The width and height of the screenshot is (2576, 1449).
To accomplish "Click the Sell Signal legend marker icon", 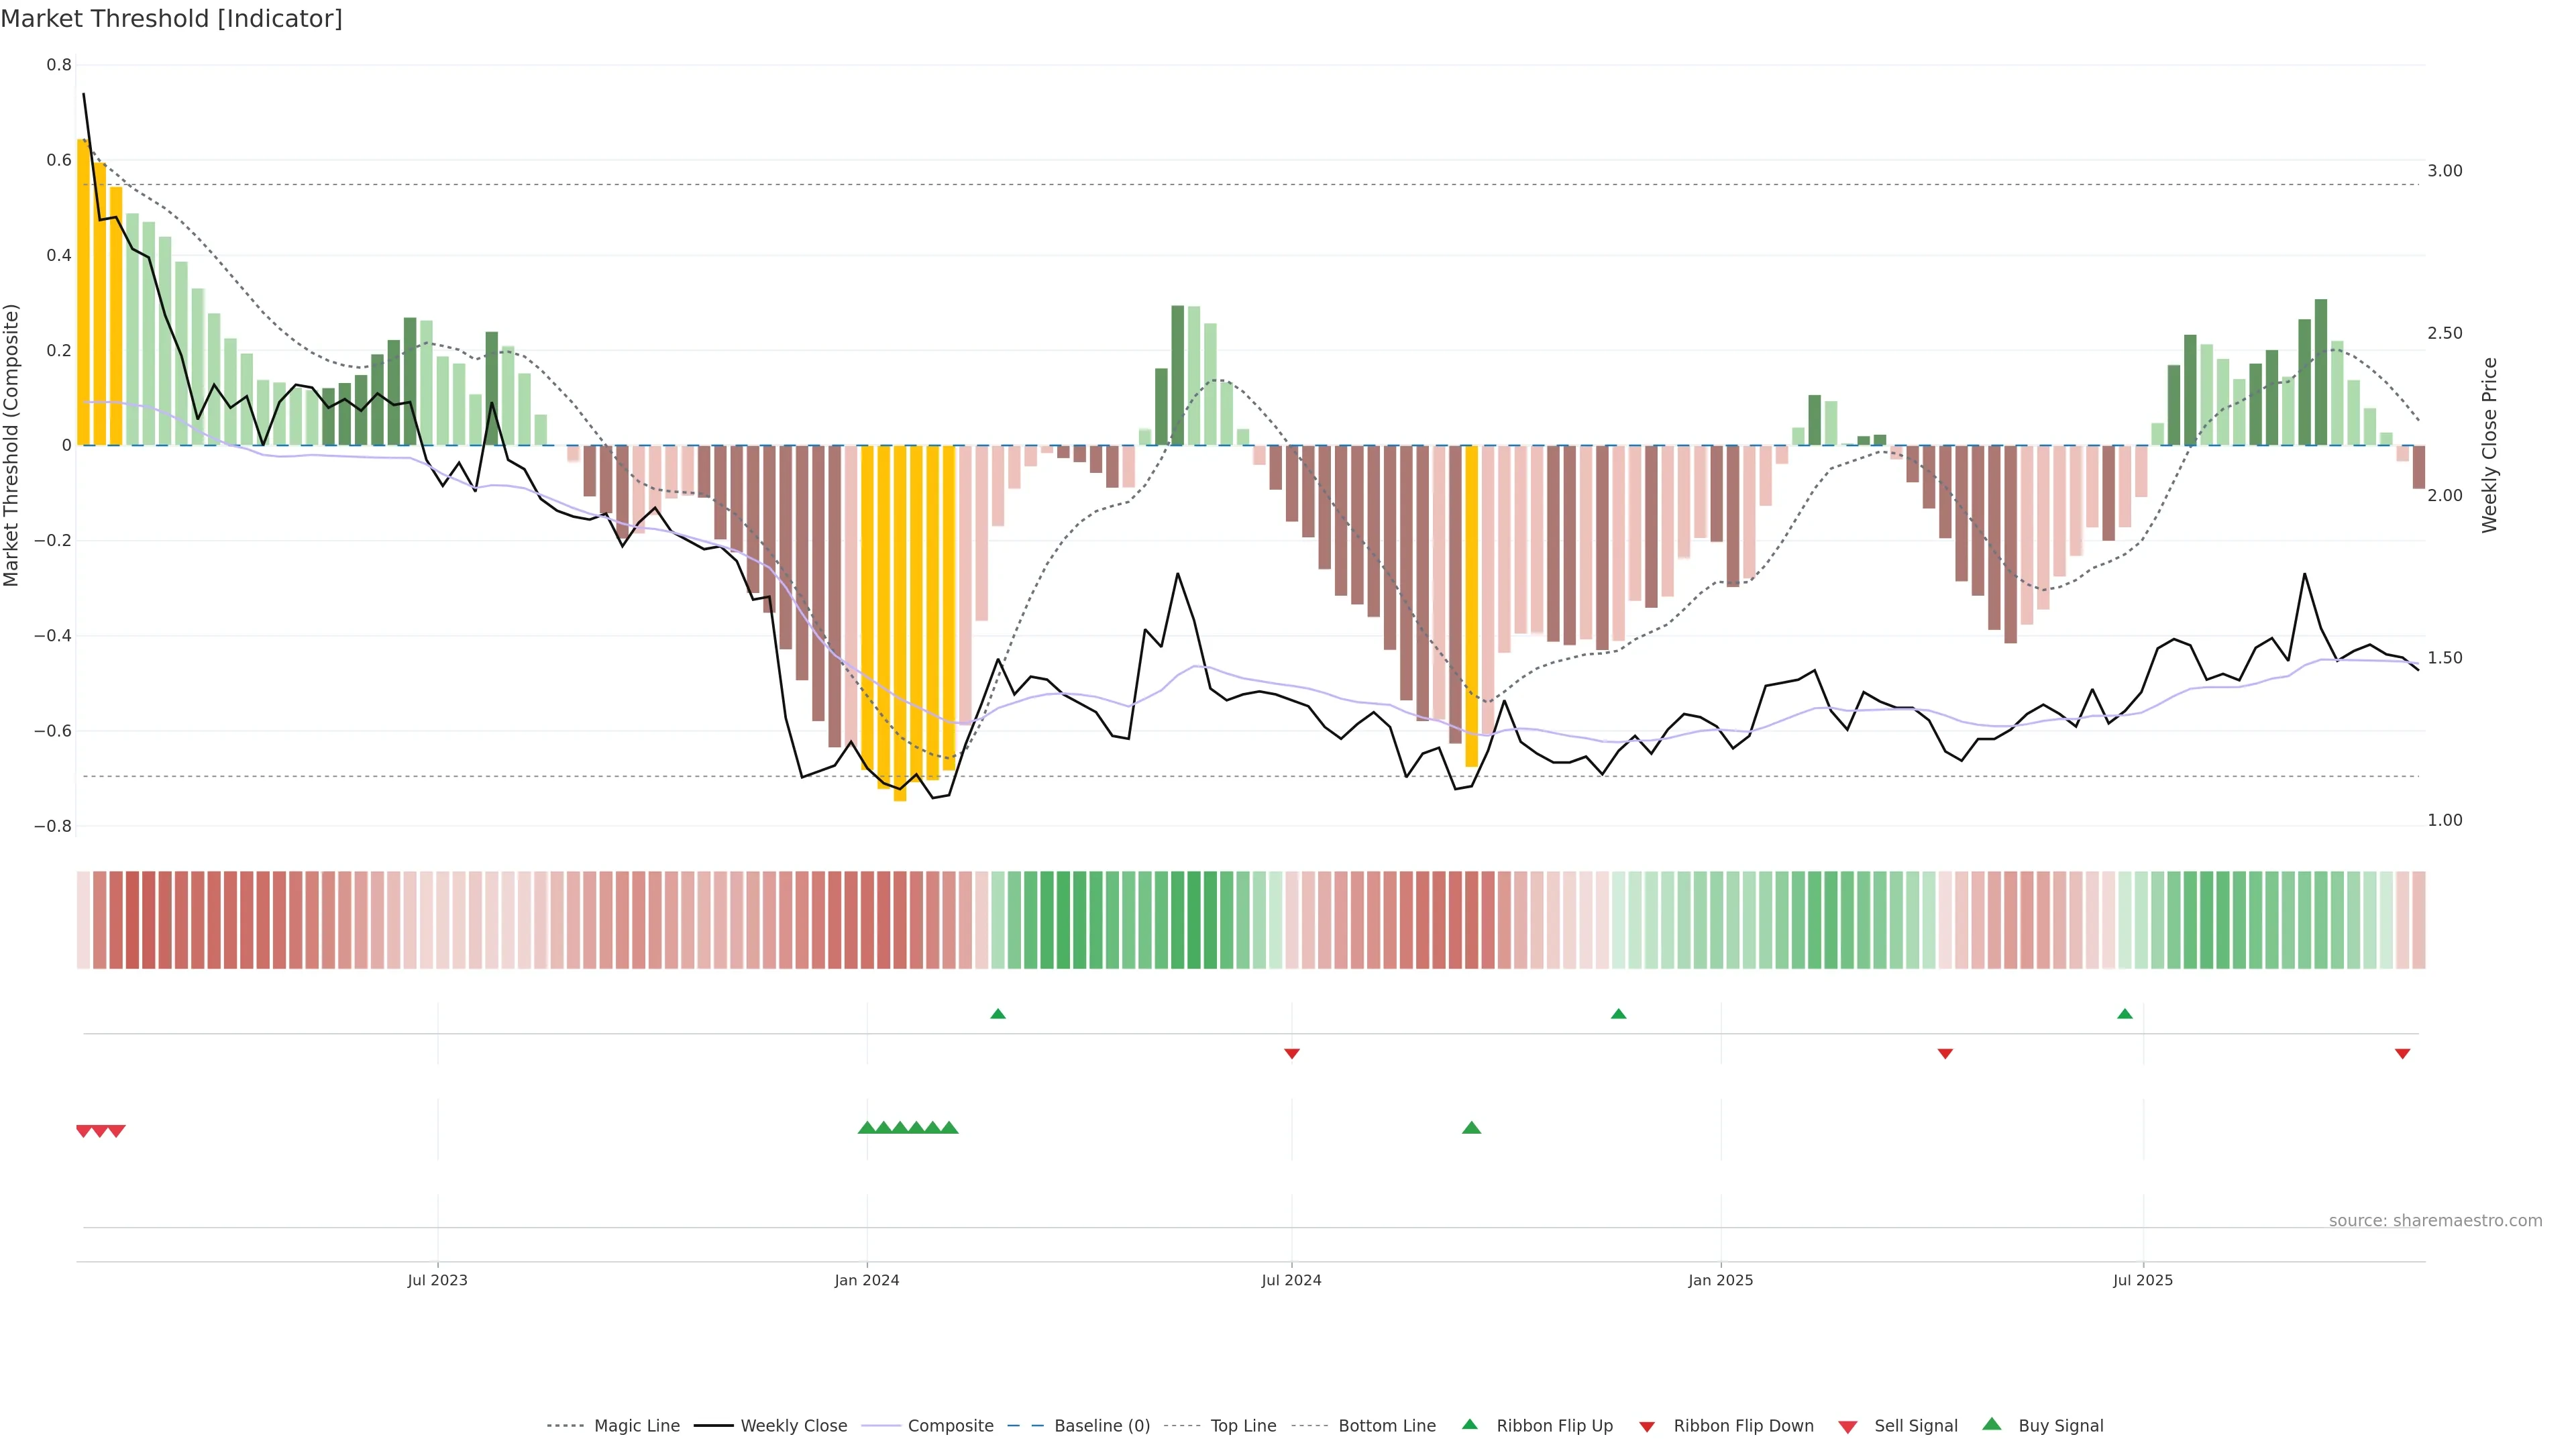I will point(1848,1426).
